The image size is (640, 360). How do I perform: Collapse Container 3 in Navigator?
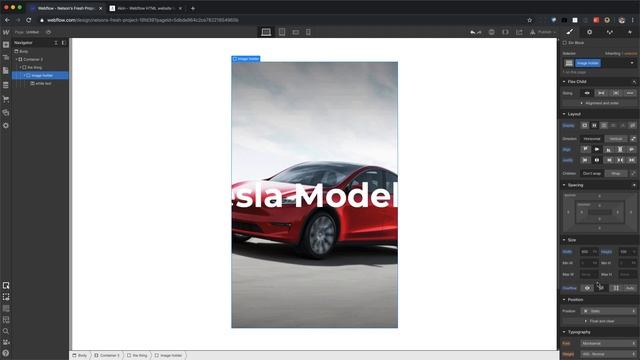(x=16, y=60)
